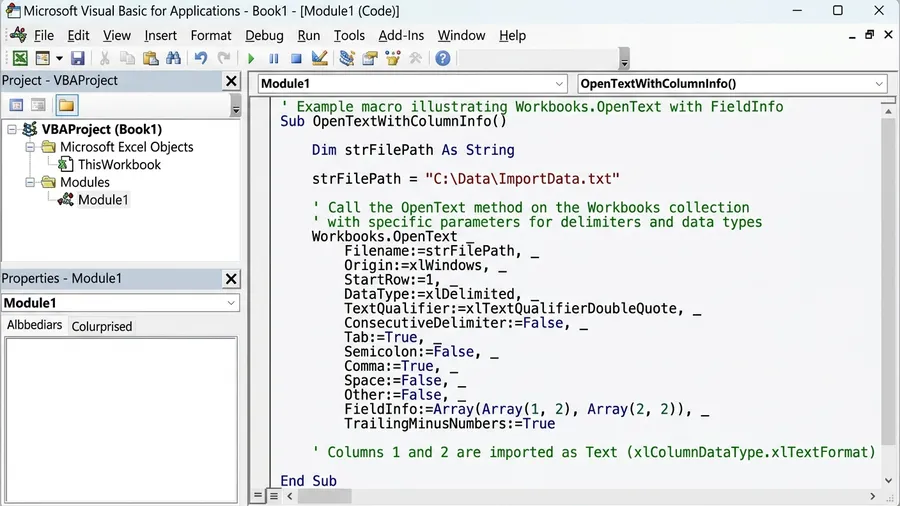Click the View Object icon in Project pane
Screen dimensions: 900x506
point(38,105)
